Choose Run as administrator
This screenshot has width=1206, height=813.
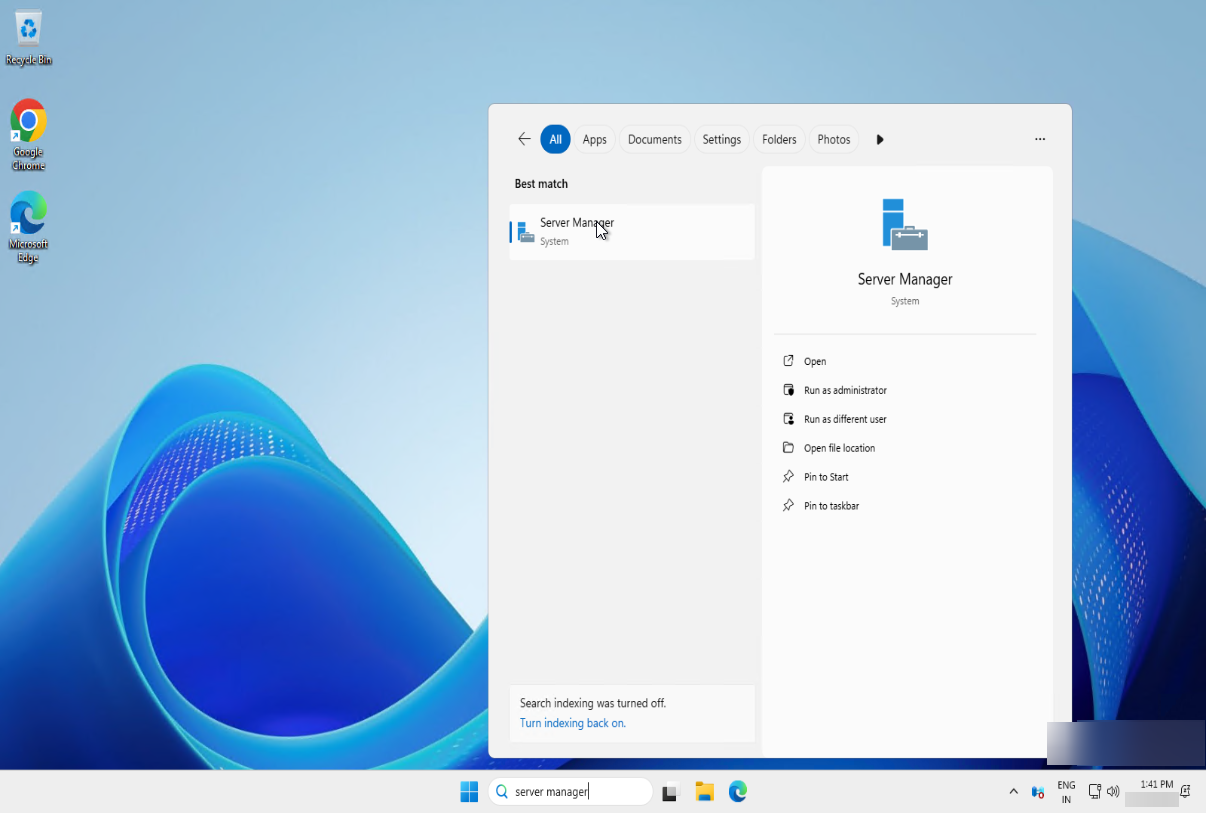point(845,391)
